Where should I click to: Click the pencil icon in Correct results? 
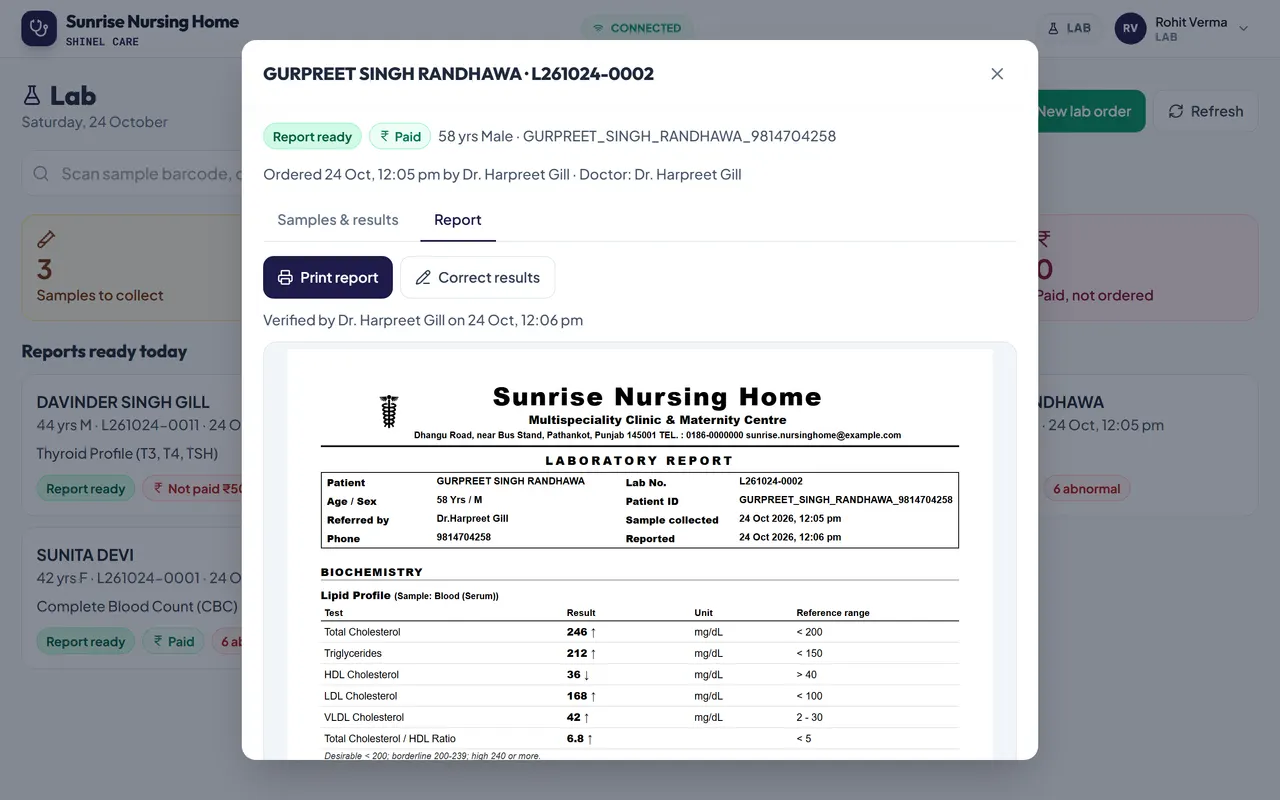point(423,278)
